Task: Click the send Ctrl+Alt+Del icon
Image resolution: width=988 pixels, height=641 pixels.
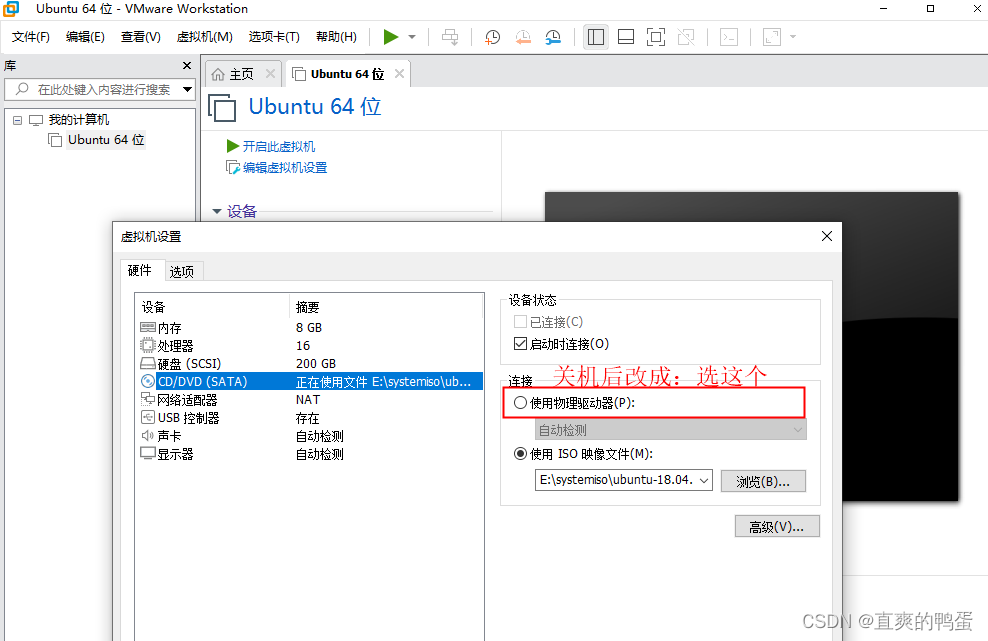Action: tap(450, 37)
